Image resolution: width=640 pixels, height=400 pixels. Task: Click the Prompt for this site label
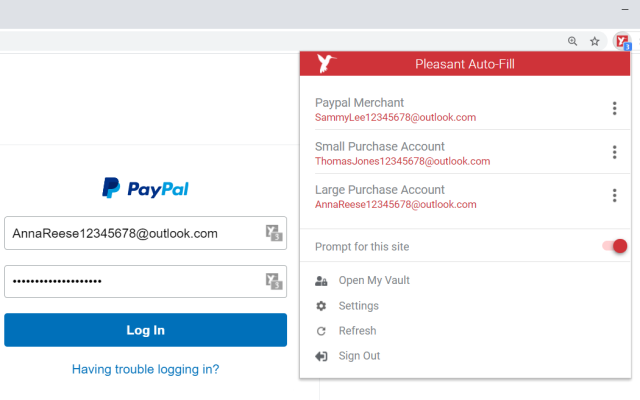[x=362, y=247]
